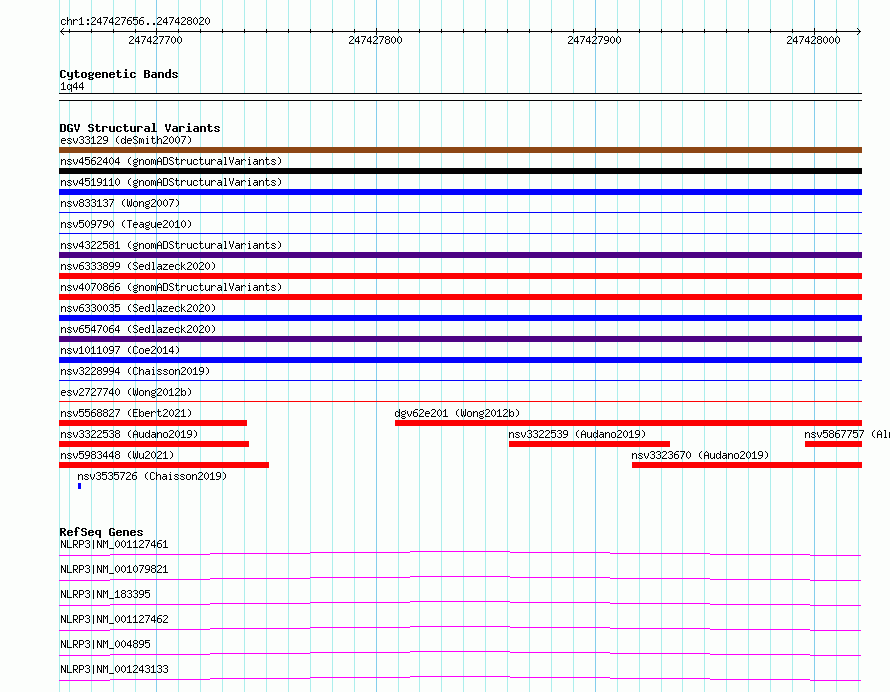The image size is (890, 692).
Task: Select the 1q44 cytogenetic band label
Action: point(72,86)
